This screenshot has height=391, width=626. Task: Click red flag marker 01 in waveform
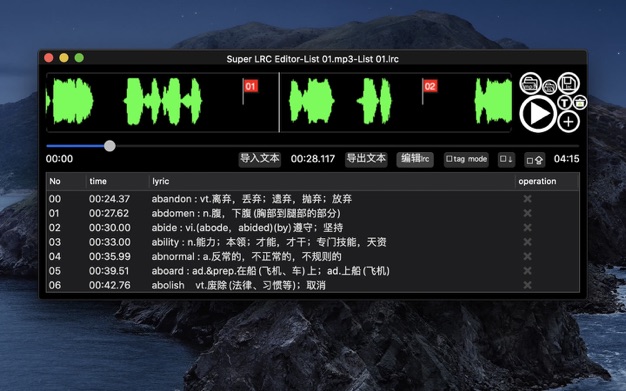tap(250, 86)
